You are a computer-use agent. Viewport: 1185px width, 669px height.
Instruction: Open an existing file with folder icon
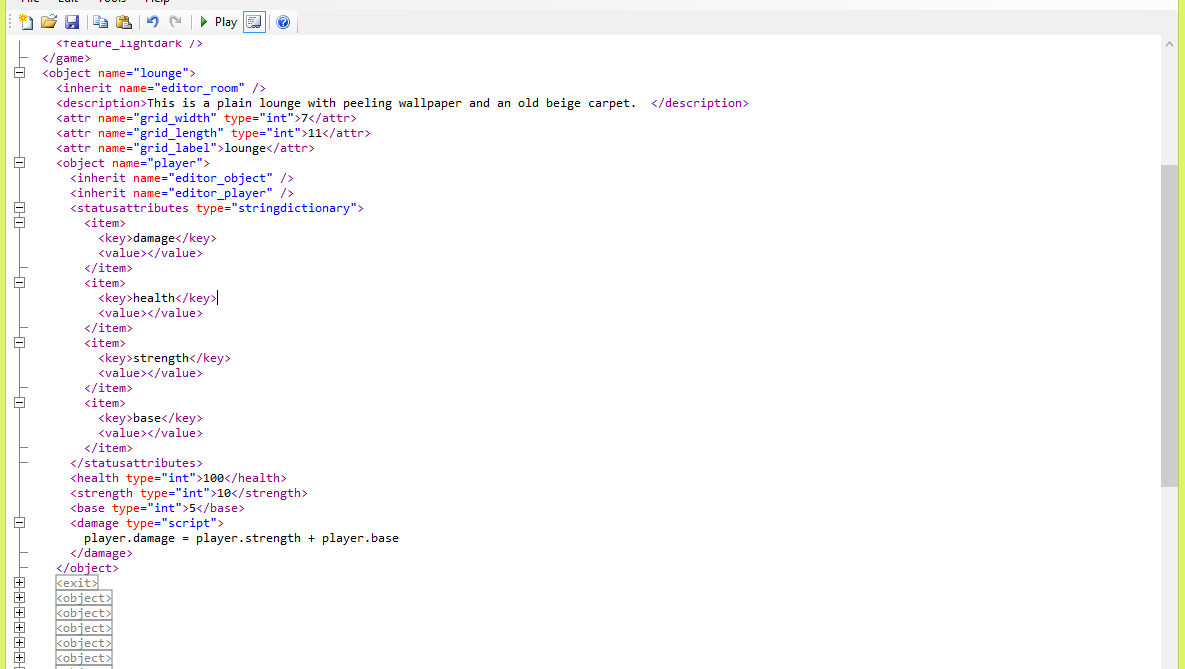click(x=48, y=22)
